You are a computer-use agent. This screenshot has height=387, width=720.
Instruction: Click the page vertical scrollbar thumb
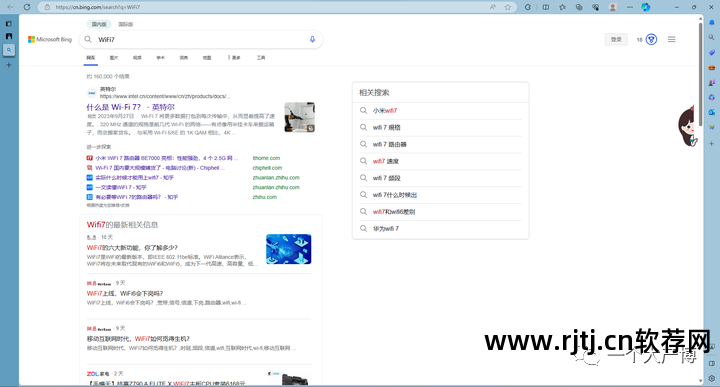coord(700,73)
